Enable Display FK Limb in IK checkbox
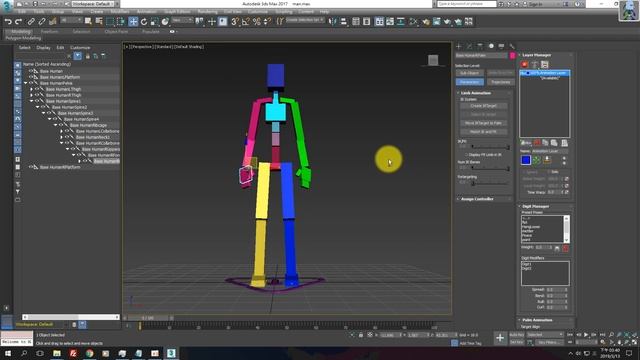The width and height of the screenshot is (640, 360). point(466,155)
